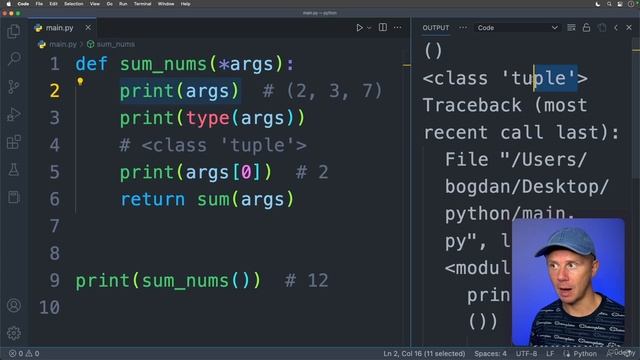Image resolution: width=640 pixels, height=360 pixels.
Task: Open the View menu
Action: tap(95, 4)
